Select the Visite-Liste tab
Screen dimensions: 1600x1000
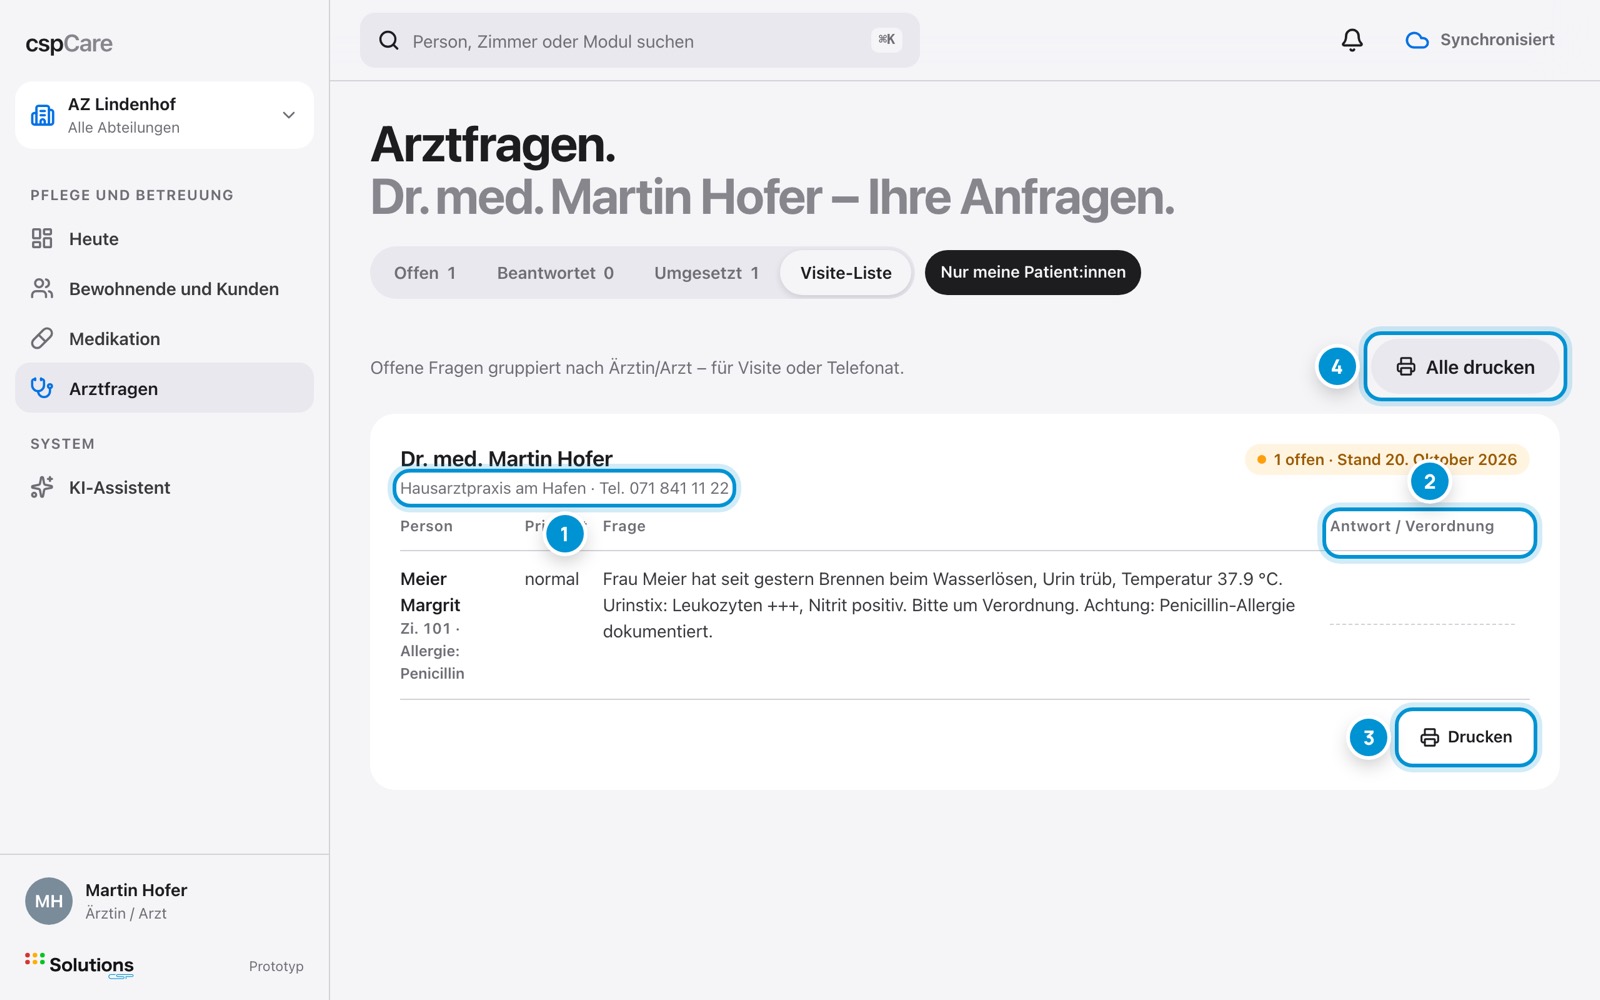(x=846, y=273)
